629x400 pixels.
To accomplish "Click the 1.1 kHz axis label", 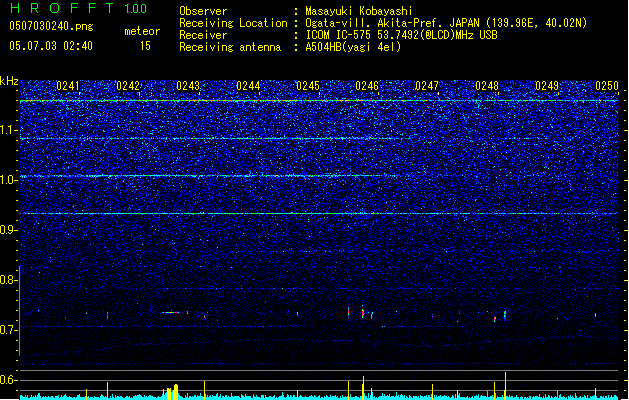I will (x=9, y=130).
